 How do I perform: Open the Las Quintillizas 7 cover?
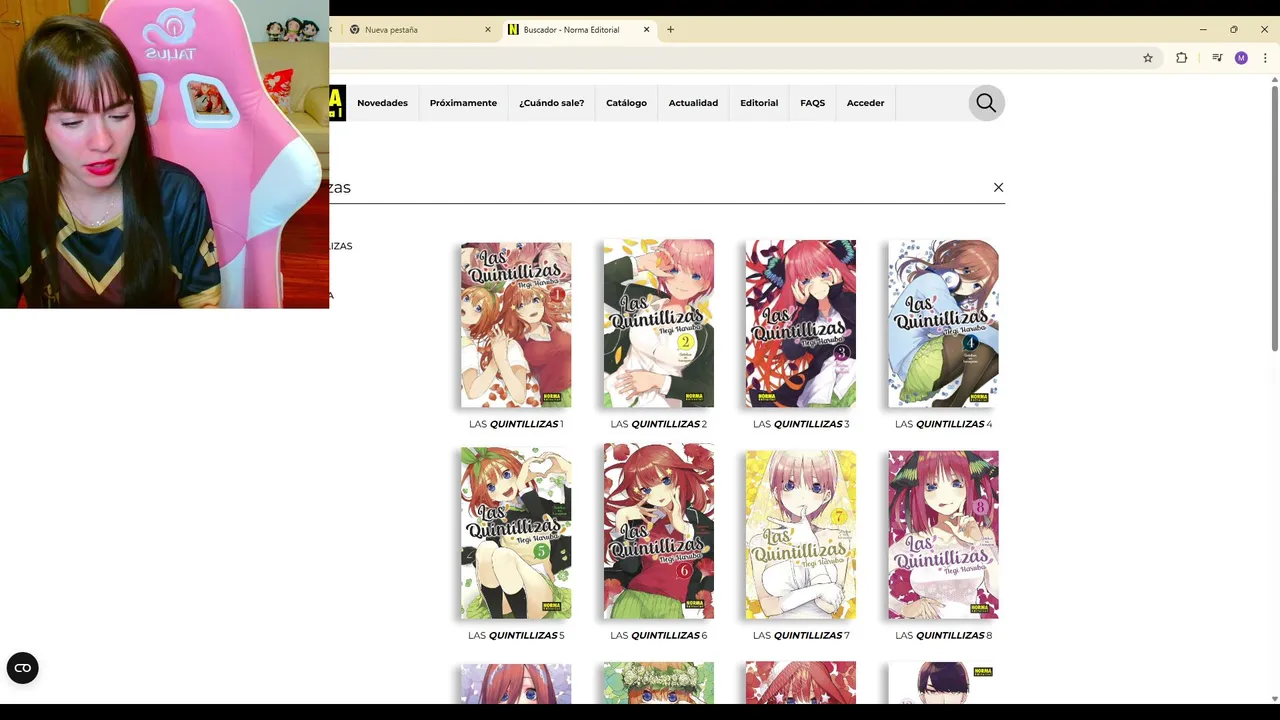point(800,534)
